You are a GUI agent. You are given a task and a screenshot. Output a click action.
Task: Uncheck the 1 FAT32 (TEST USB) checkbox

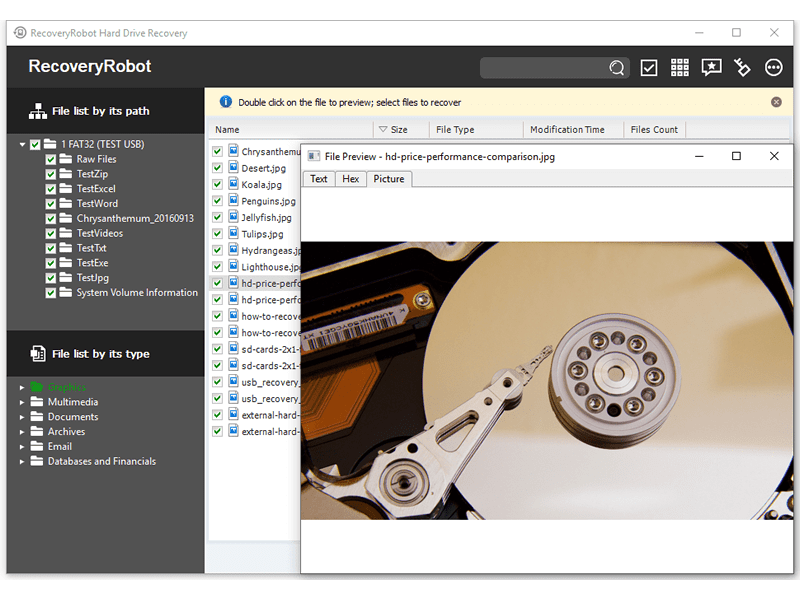pyautogui.click(x=35, y=144)
